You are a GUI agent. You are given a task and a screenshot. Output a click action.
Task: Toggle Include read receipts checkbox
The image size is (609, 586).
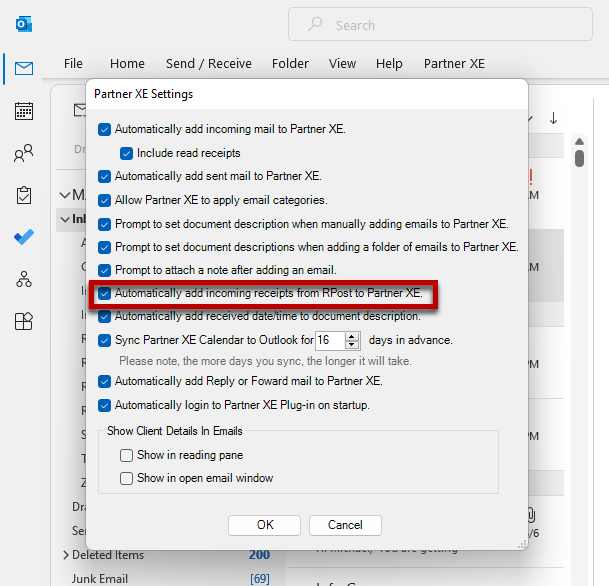click(127, 153)
